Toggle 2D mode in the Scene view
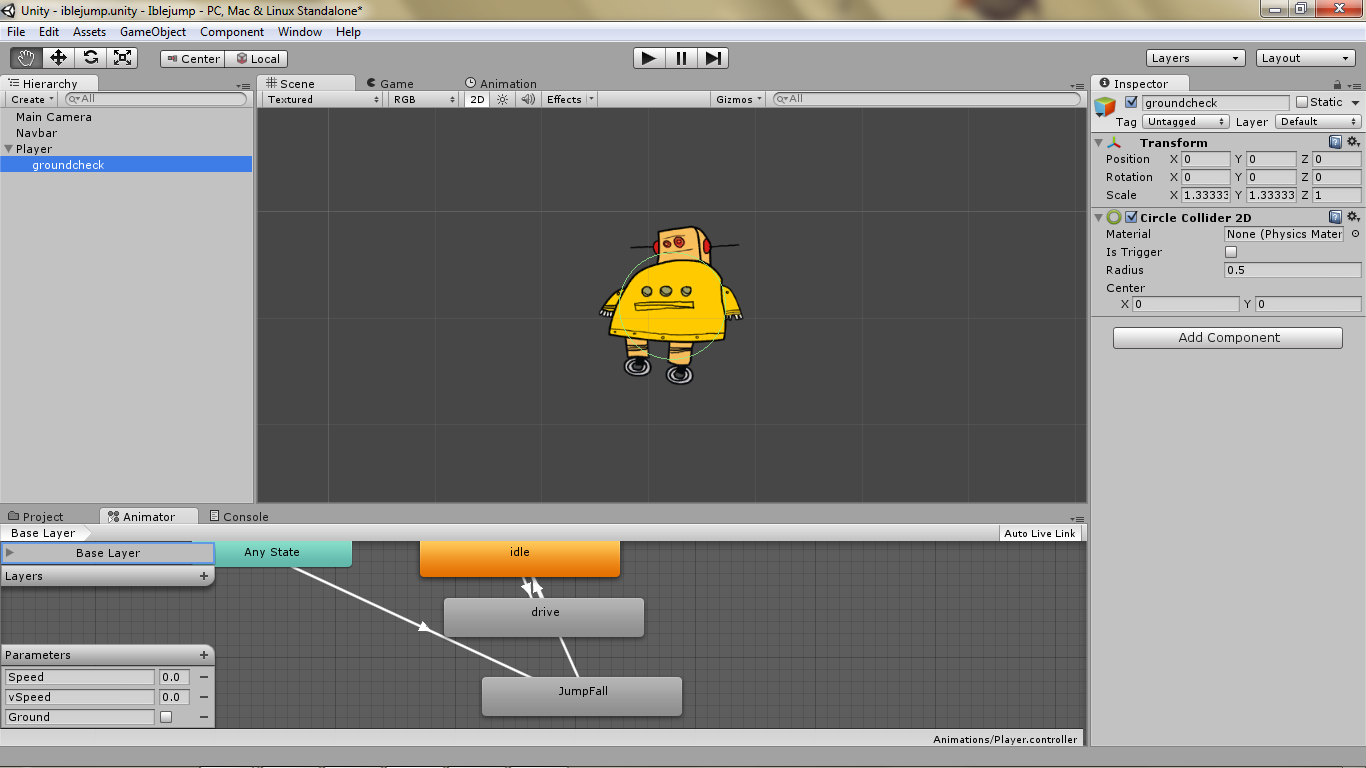Viewport: 1366px width, 768px height. click(x=477, y=99)
